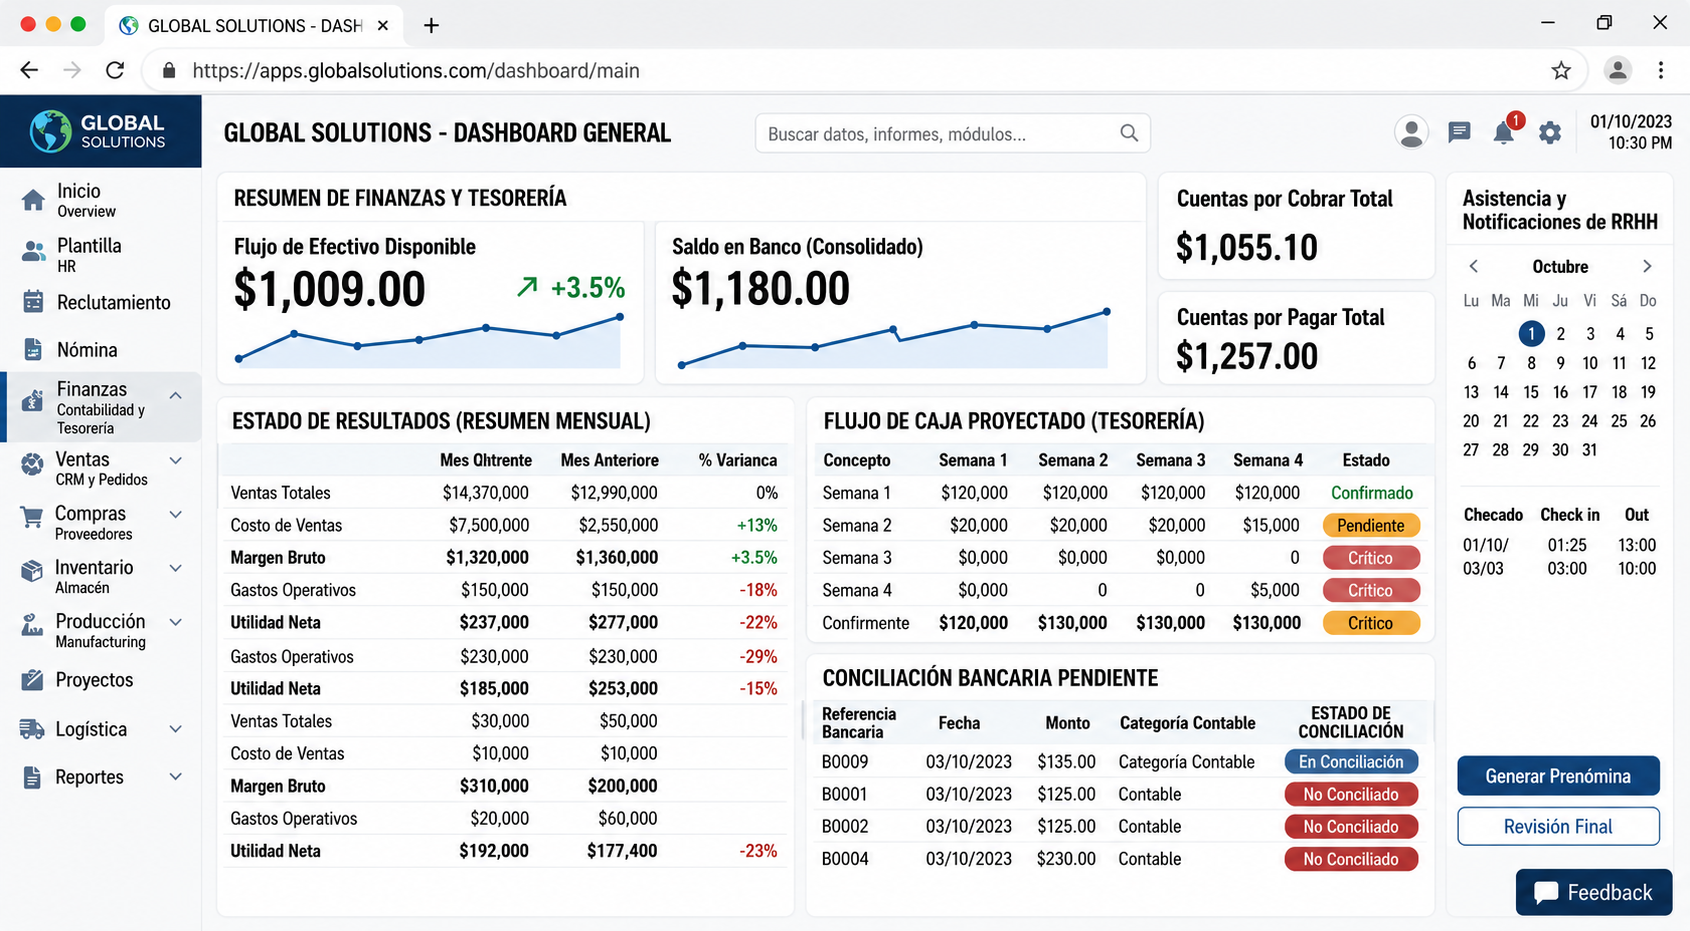Expand the Ventas menu chevron
The image size is (1690, 931).
[176, 461]
